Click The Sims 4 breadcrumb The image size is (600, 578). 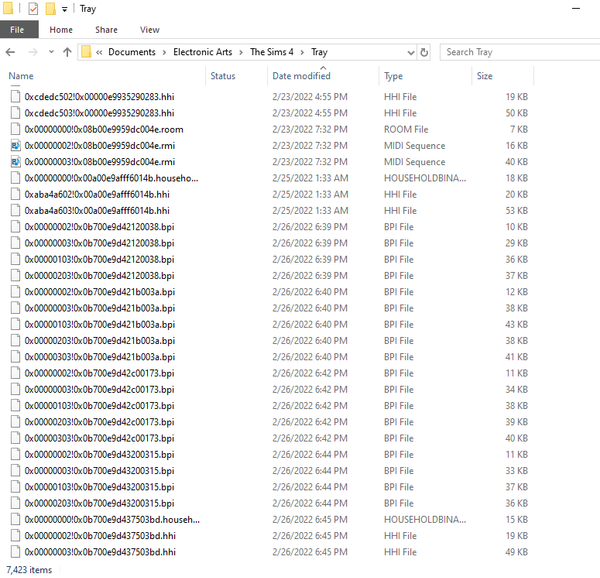[272, 52]
